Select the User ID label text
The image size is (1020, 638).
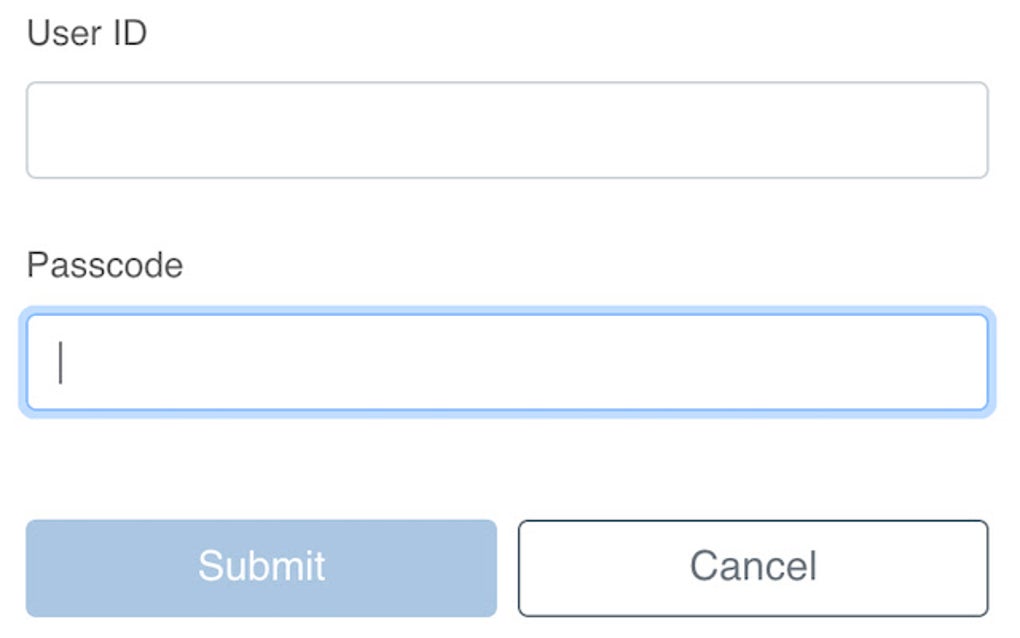87,33
